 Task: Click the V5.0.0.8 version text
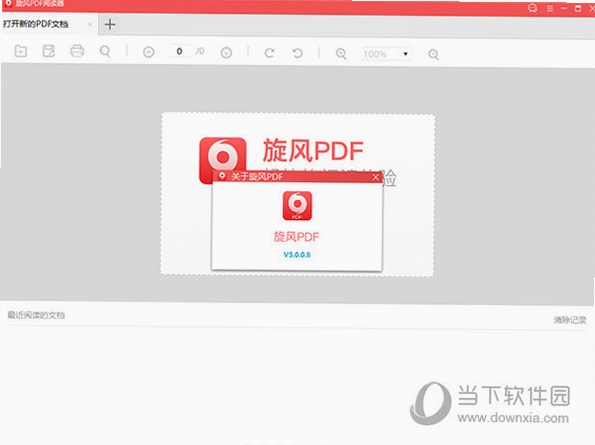click(297, 255)
